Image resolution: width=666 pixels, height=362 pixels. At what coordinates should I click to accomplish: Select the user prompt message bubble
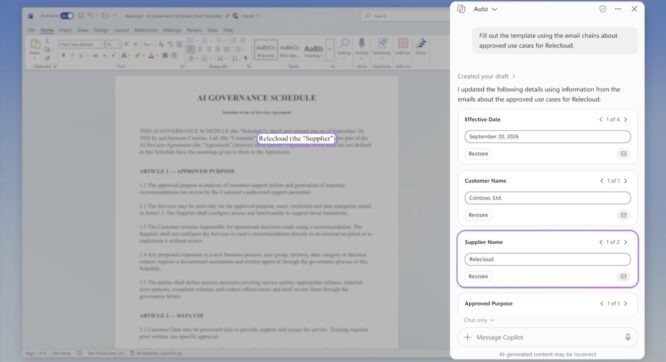tap(555, 40)
